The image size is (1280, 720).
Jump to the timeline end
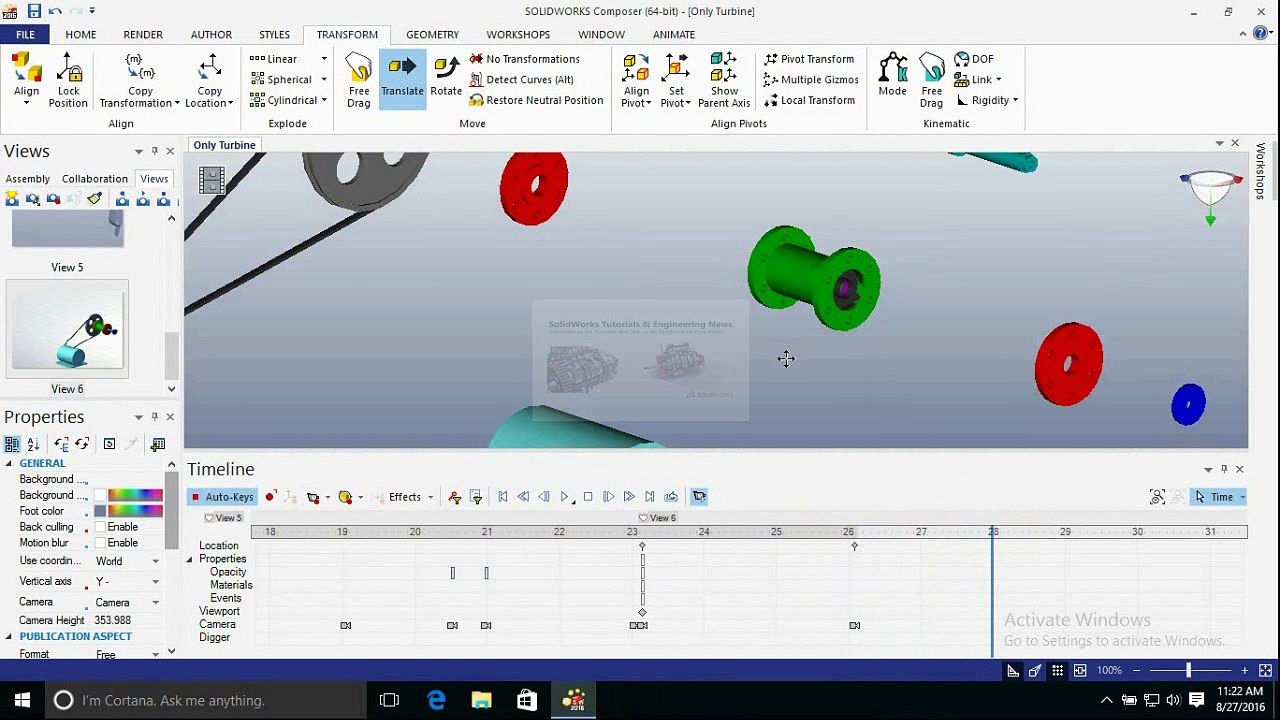(x=650, y=497)
